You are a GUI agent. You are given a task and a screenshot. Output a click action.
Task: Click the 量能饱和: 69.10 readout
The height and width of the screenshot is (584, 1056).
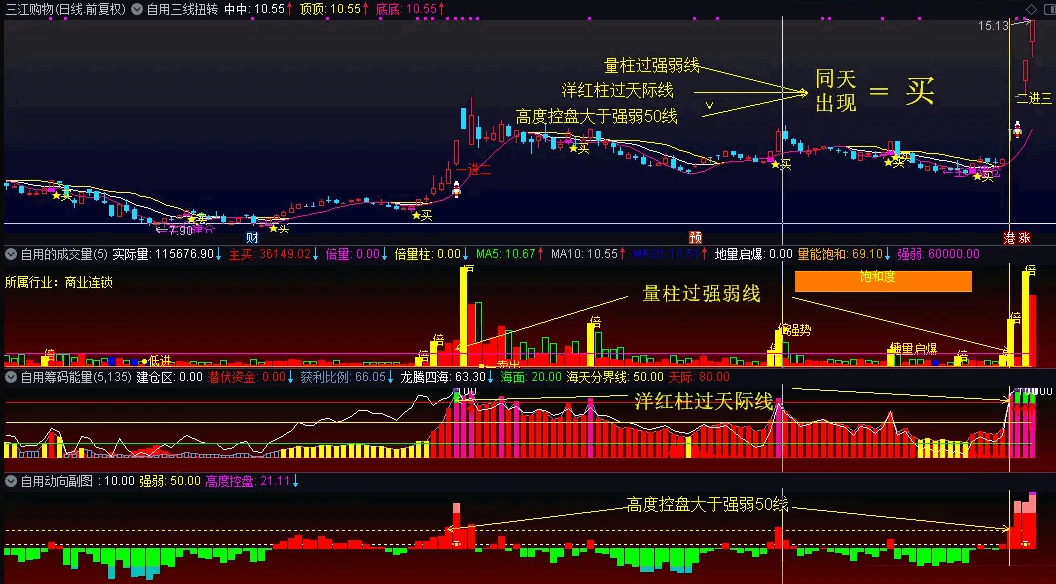click(844, 254)
